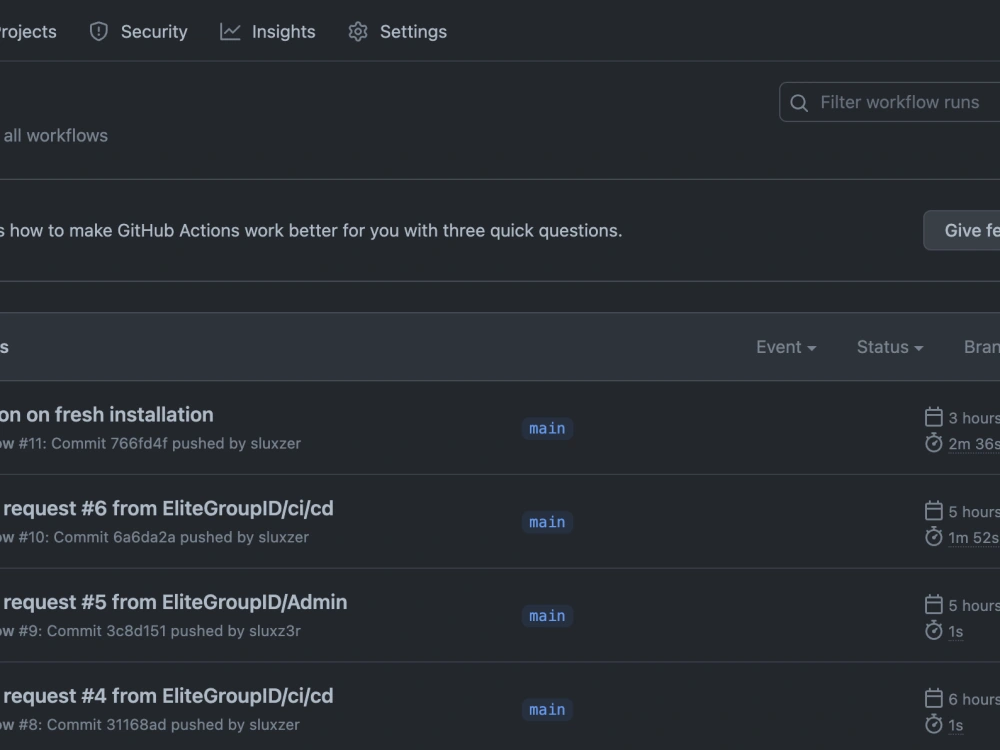Click the magnifier icon in the filter box

pyautogui.click(x=799, y=103)
